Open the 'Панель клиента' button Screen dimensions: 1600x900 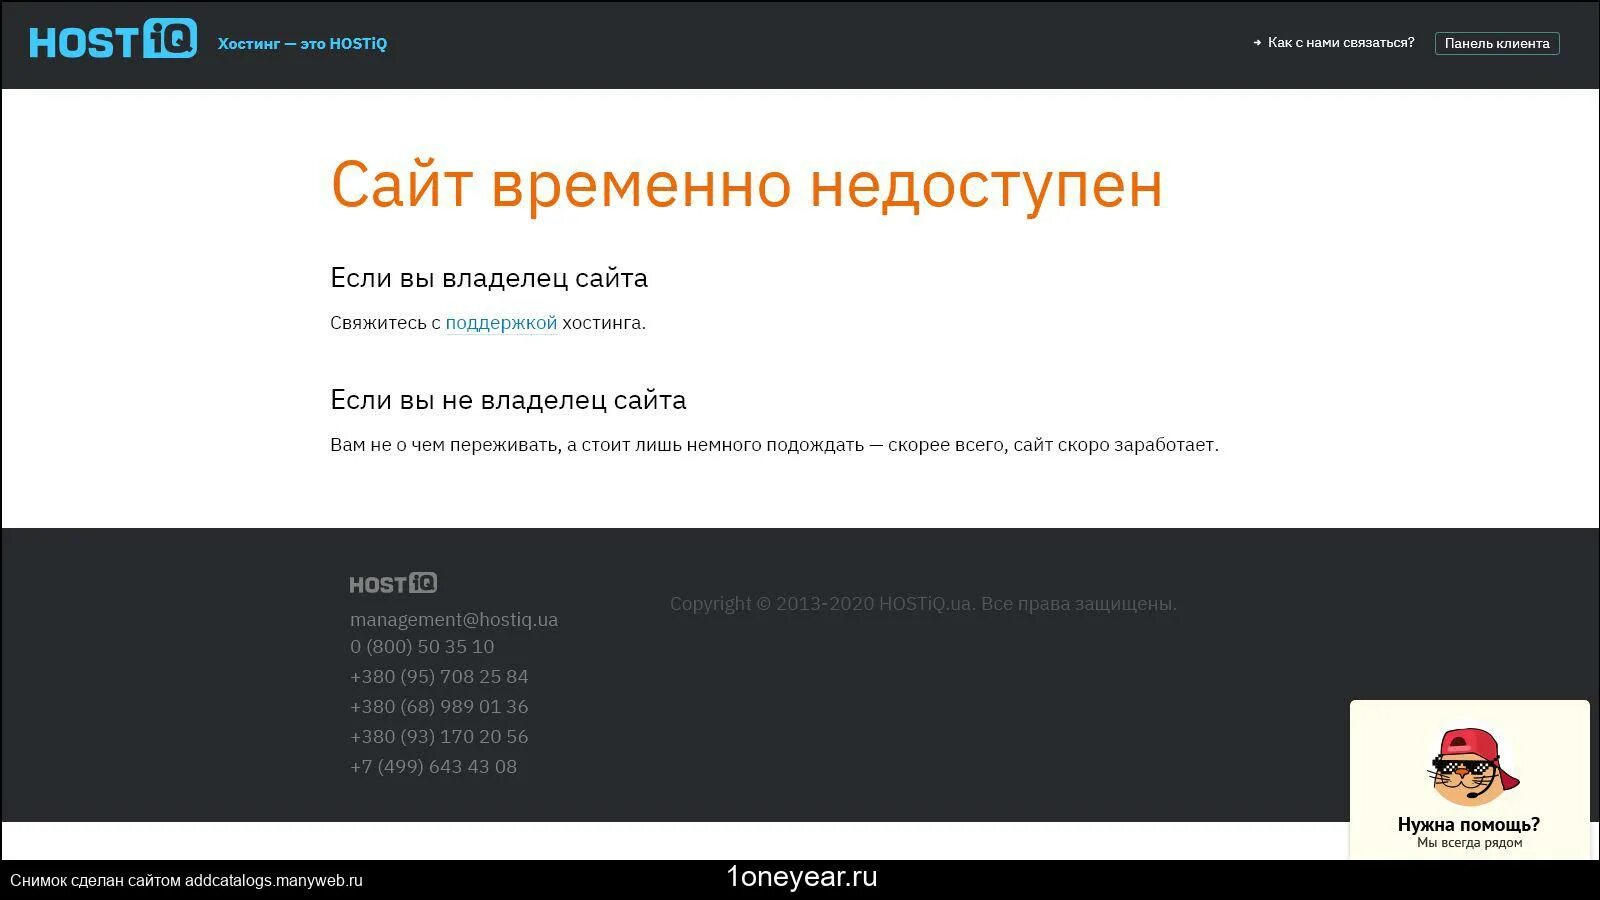(x=1497, y=43)
